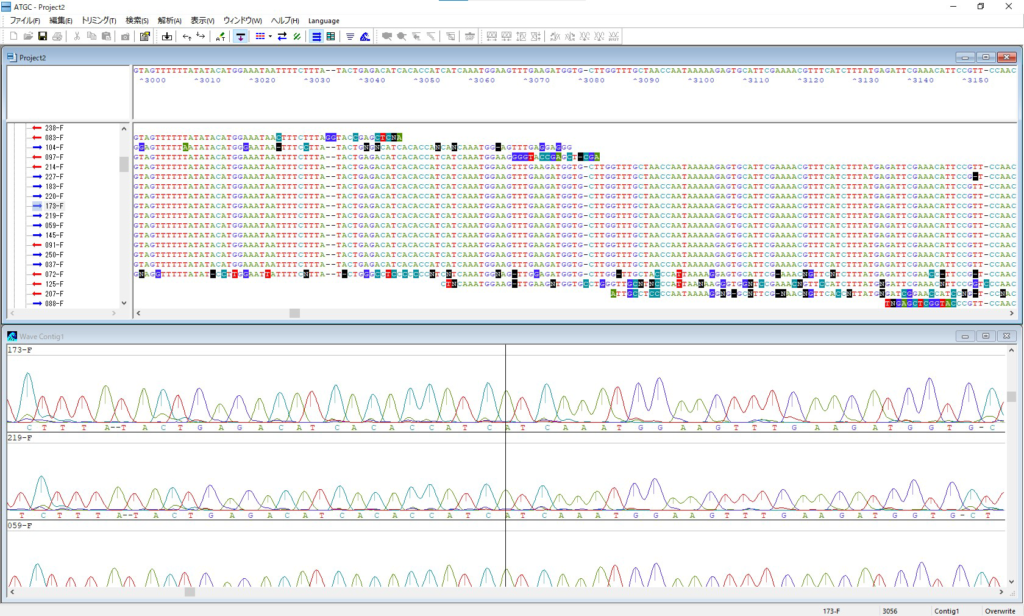This screenshot has width=1024, height=616.
Task: Maximize the Wave Contig1 window
Action: coord(985,336)
